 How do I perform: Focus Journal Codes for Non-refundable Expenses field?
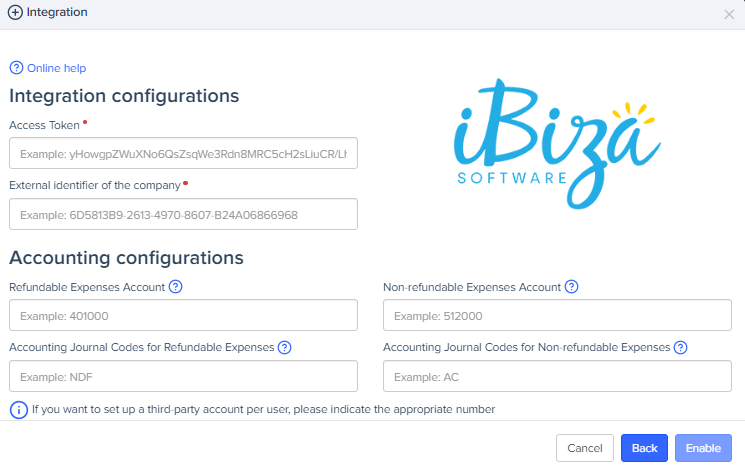[x=557, y=376]
